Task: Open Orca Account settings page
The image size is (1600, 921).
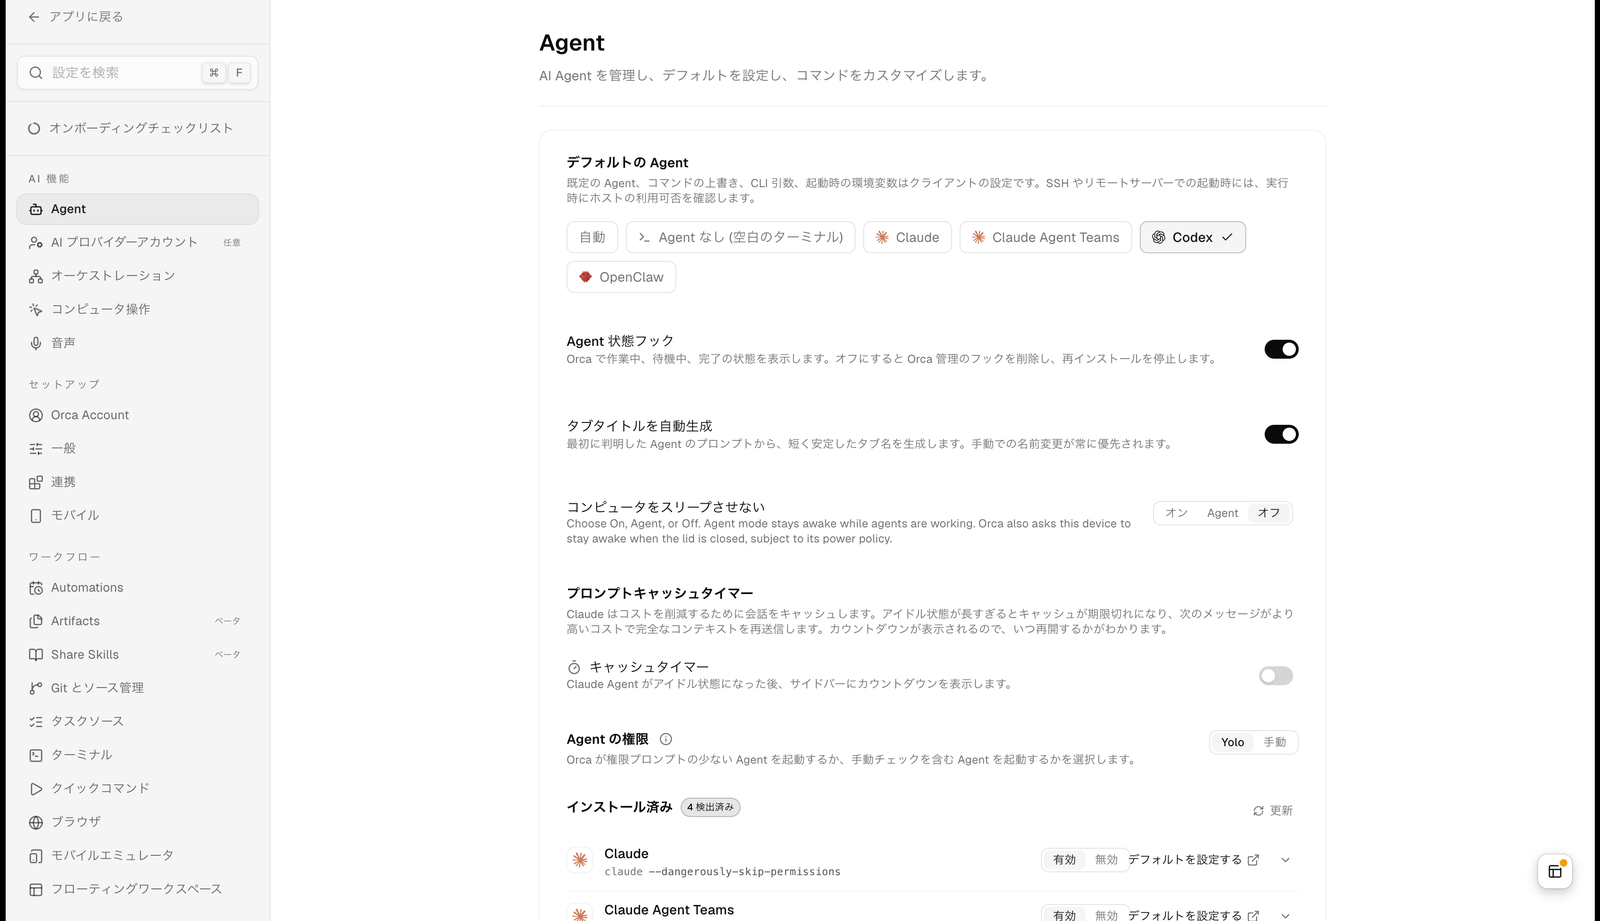Action: (138, 415)
